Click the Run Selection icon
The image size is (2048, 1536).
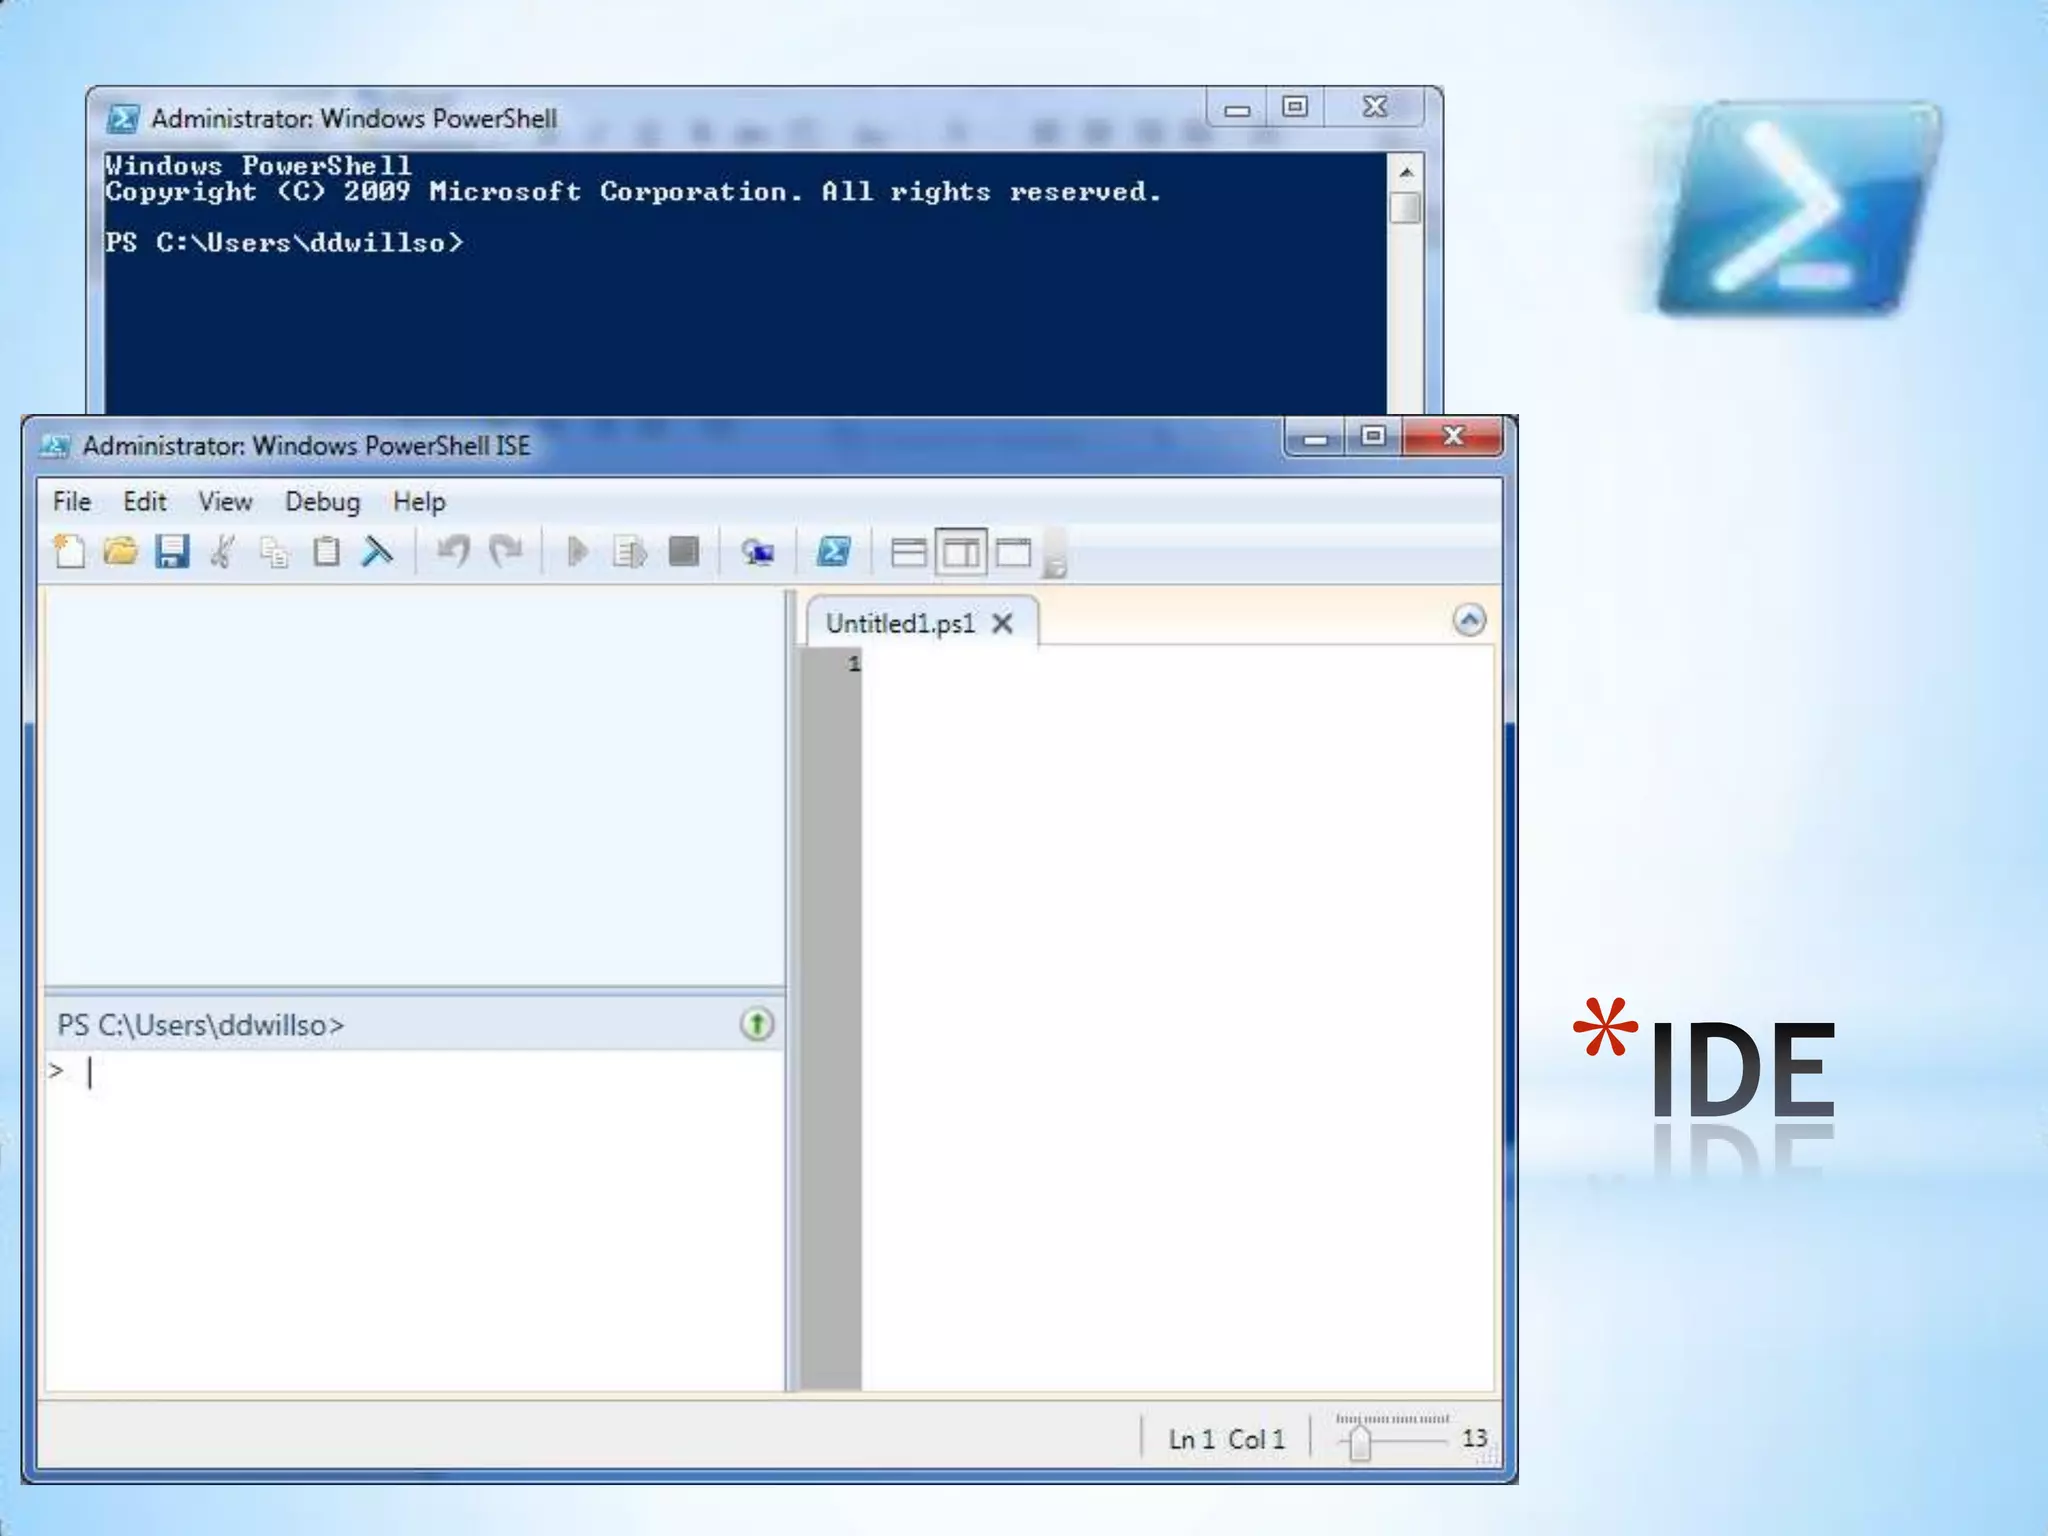(x=630, y=551)
